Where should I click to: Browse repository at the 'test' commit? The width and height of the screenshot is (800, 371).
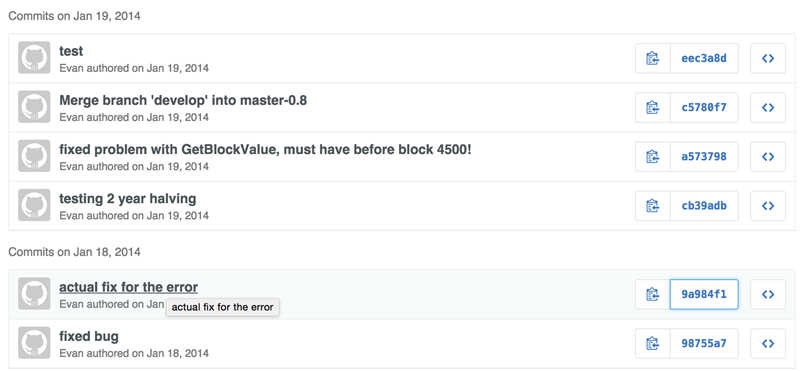(x=768, y=58)
